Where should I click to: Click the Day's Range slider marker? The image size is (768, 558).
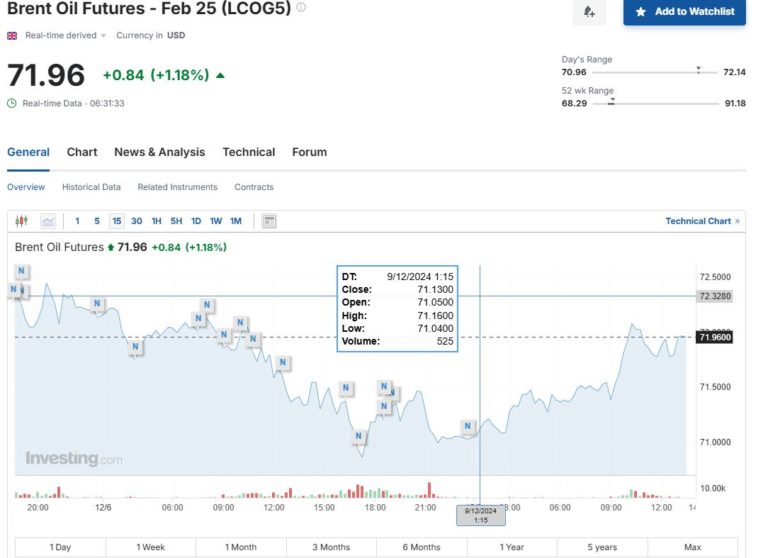[698, 71]
